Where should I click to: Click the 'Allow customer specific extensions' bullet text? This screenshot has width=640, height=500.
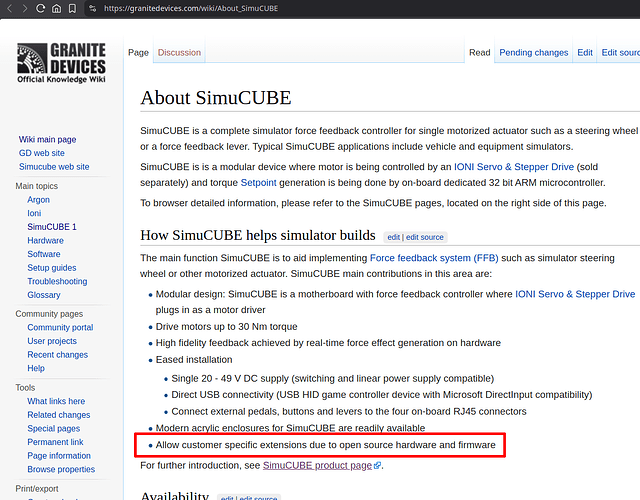tap(325, 445)
